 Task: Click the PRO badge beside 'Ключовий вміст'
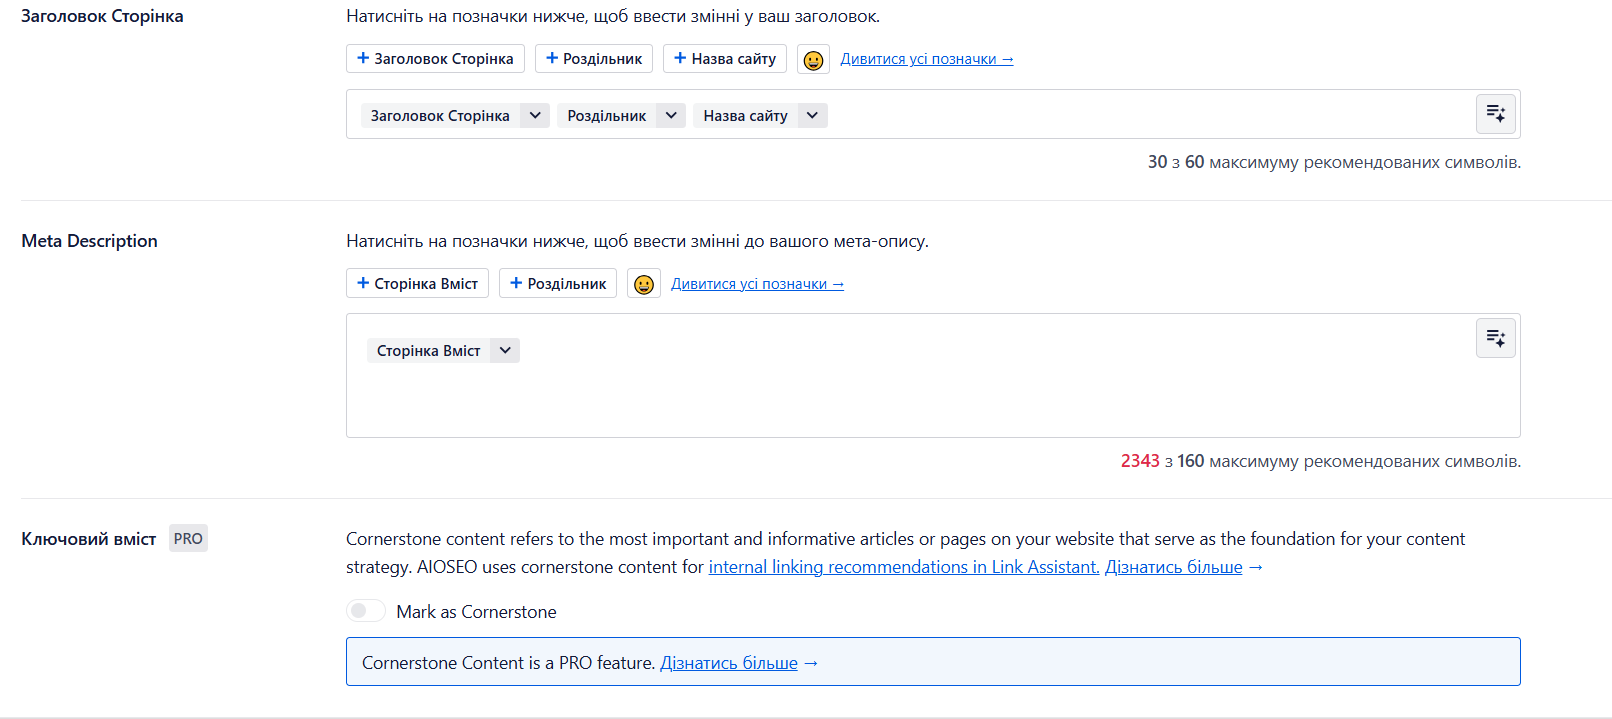click(x=188, y=539)
